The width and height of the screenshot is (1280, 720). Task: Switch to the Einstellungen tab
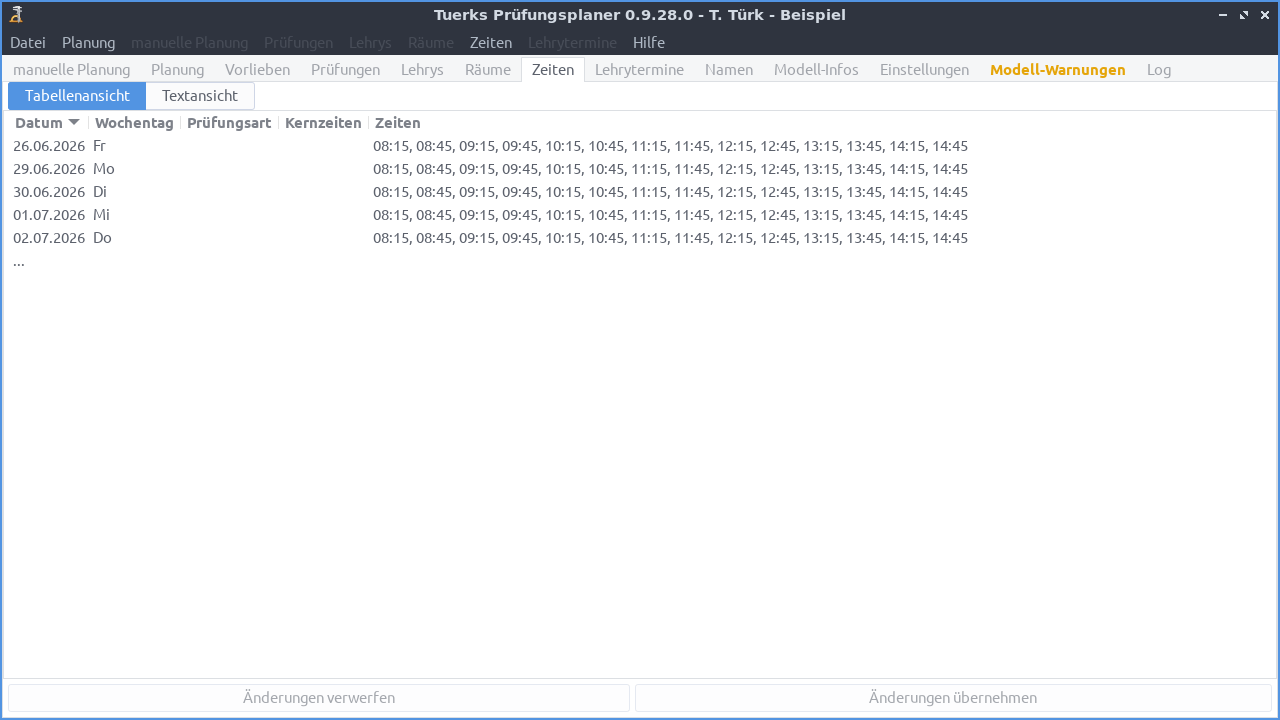click(x=924, y=69)
